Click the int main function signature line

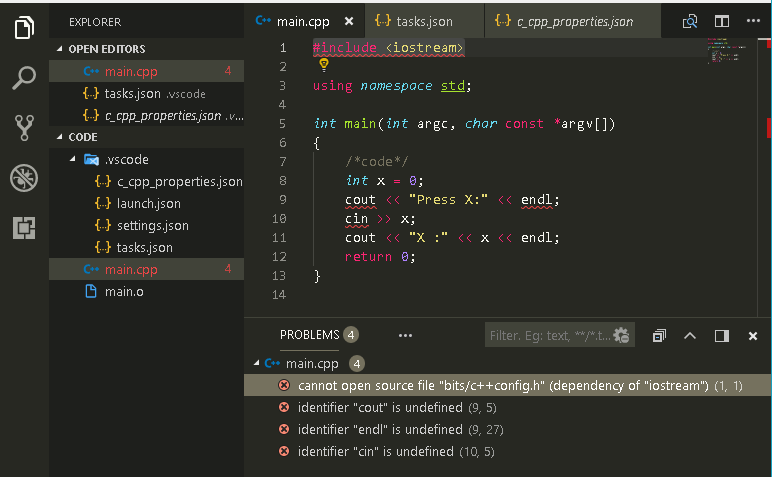coord(464,124)
